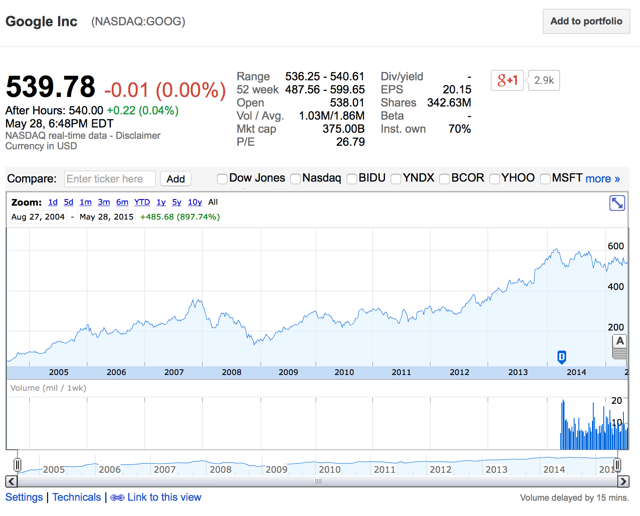Click the (NASDAQ:GOOG) ticker label
This screenshot has height=516, width=640.
coord(138,21)
